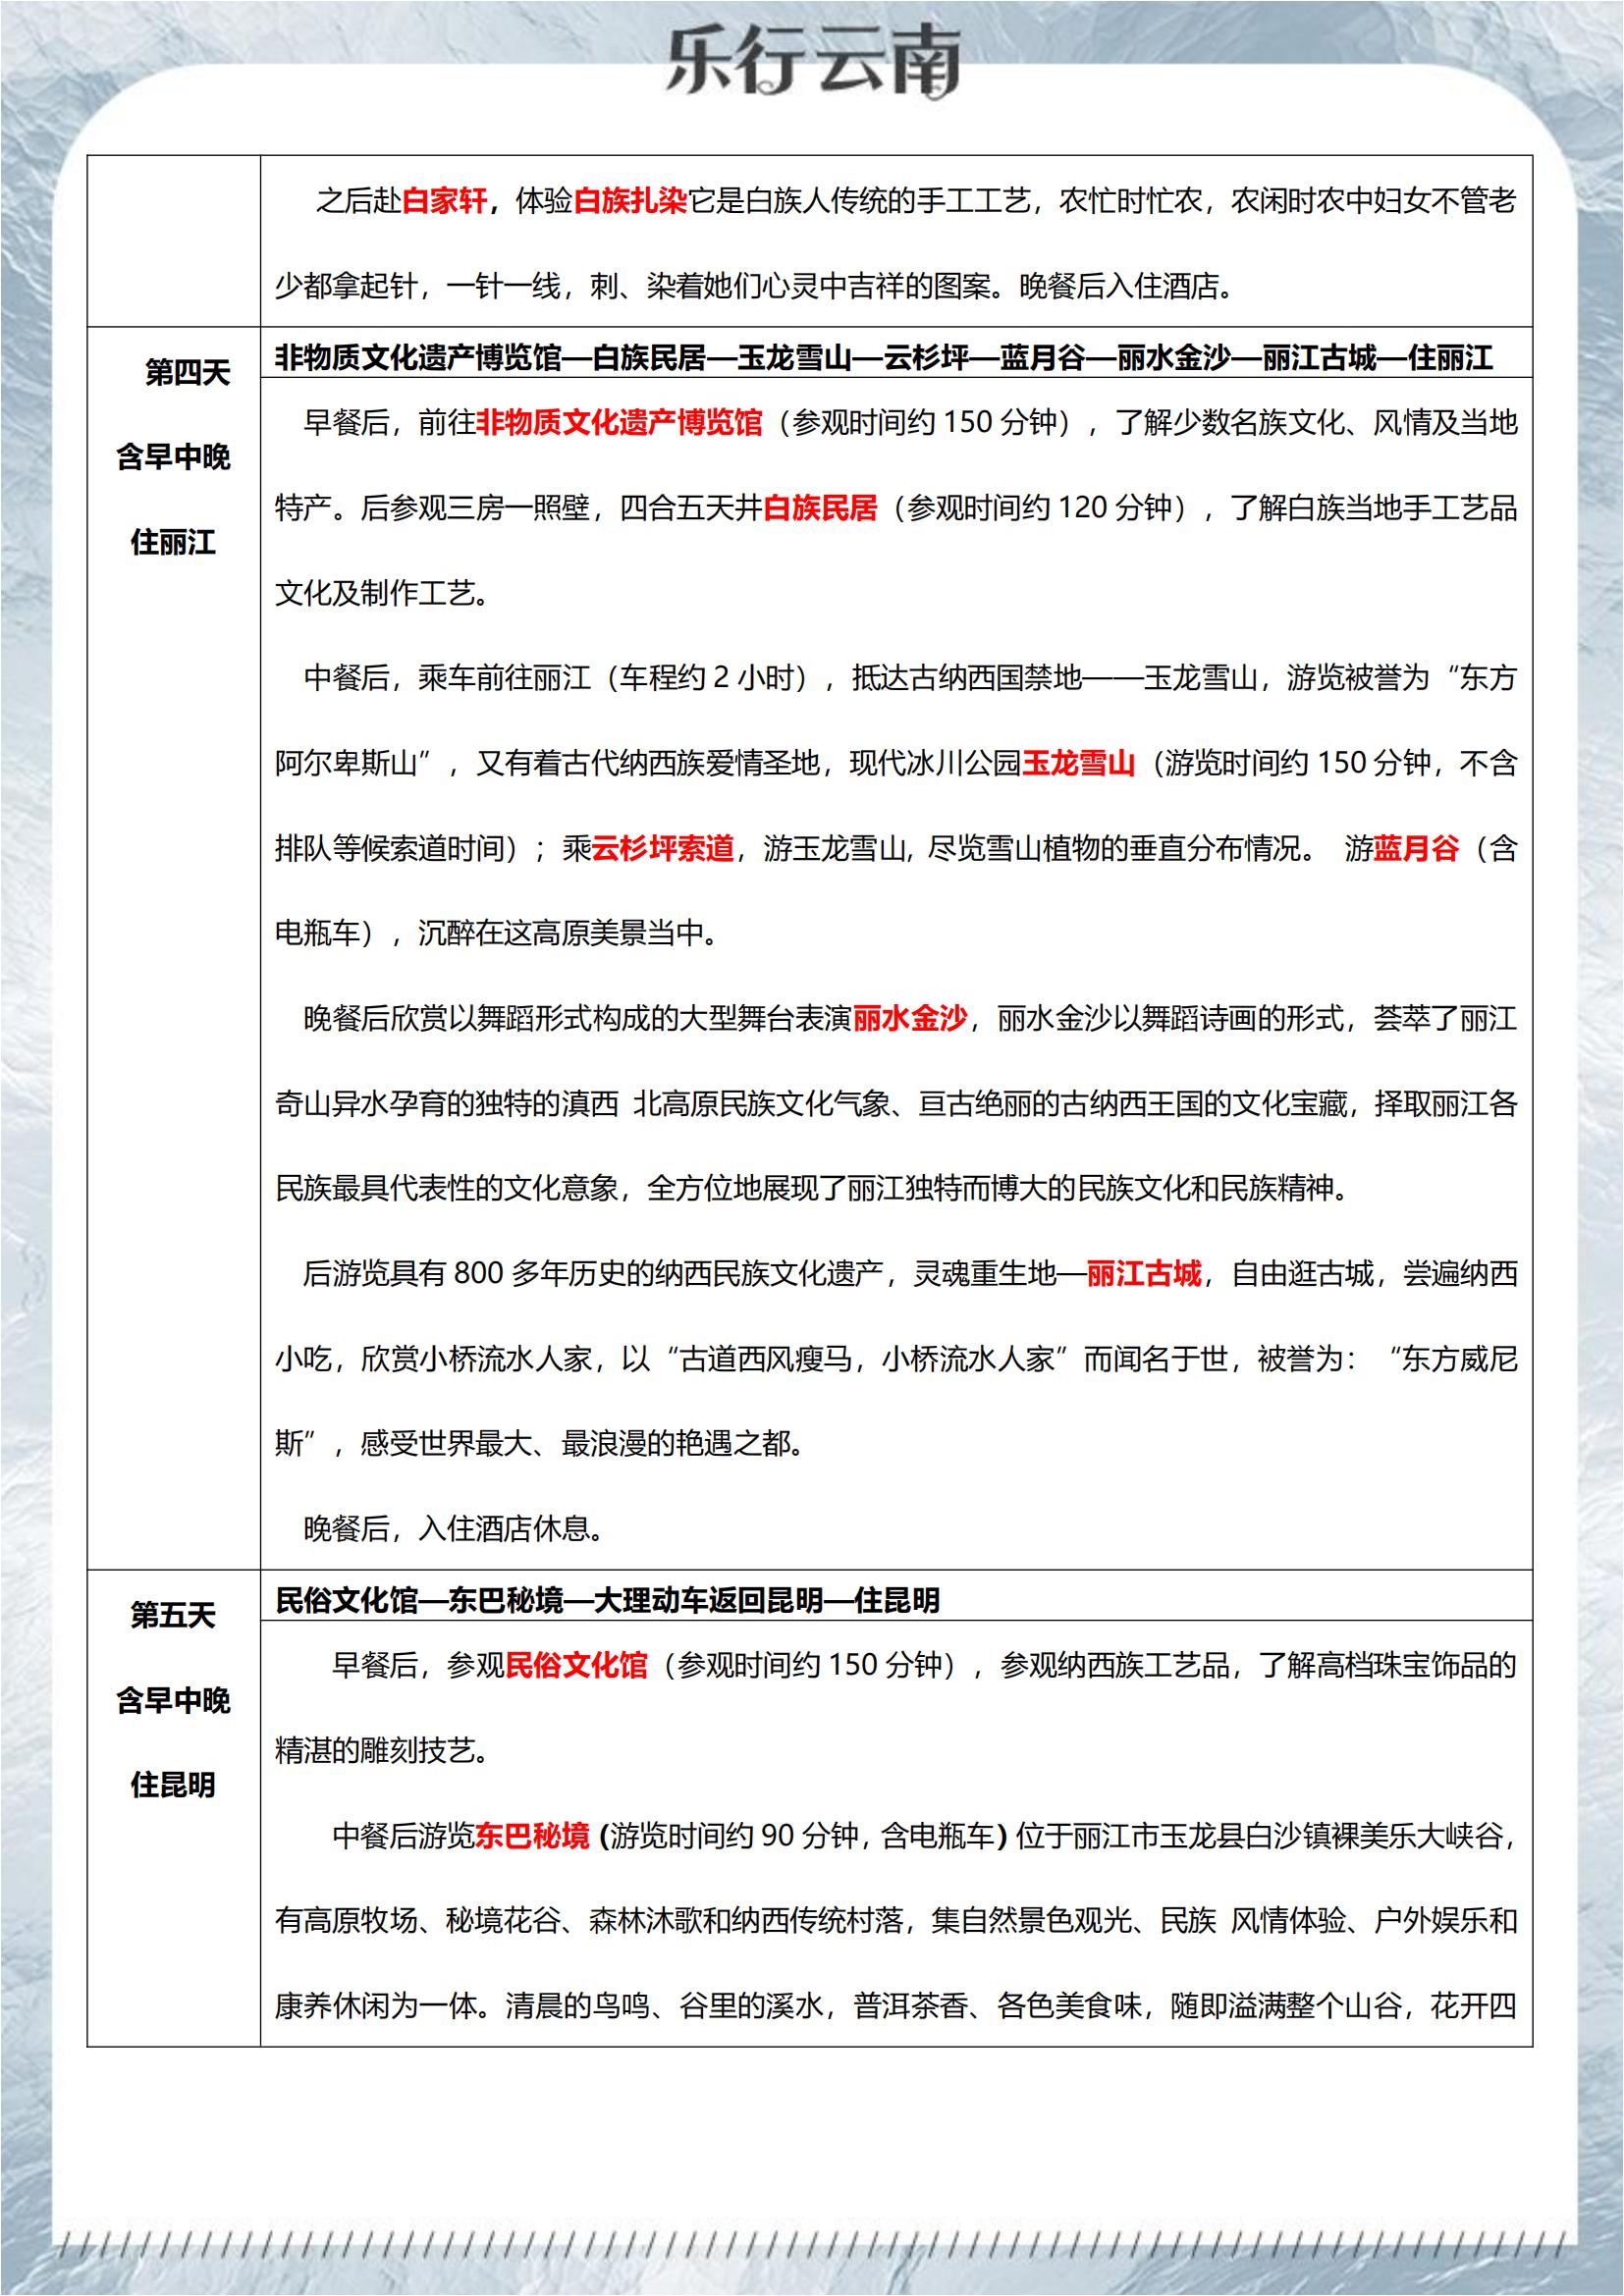The height and width of the screenshot is (2296, 1624).
Task: Click the text 阿尔卑斯山
Action: [x=347, y=763]
